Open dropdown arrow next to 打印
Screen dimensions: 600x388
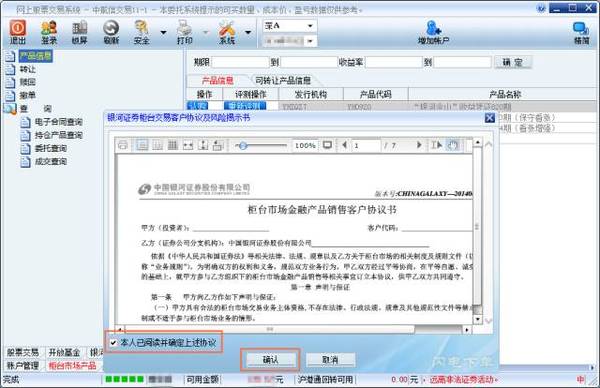pyautogui.click(x=205, y=33)
